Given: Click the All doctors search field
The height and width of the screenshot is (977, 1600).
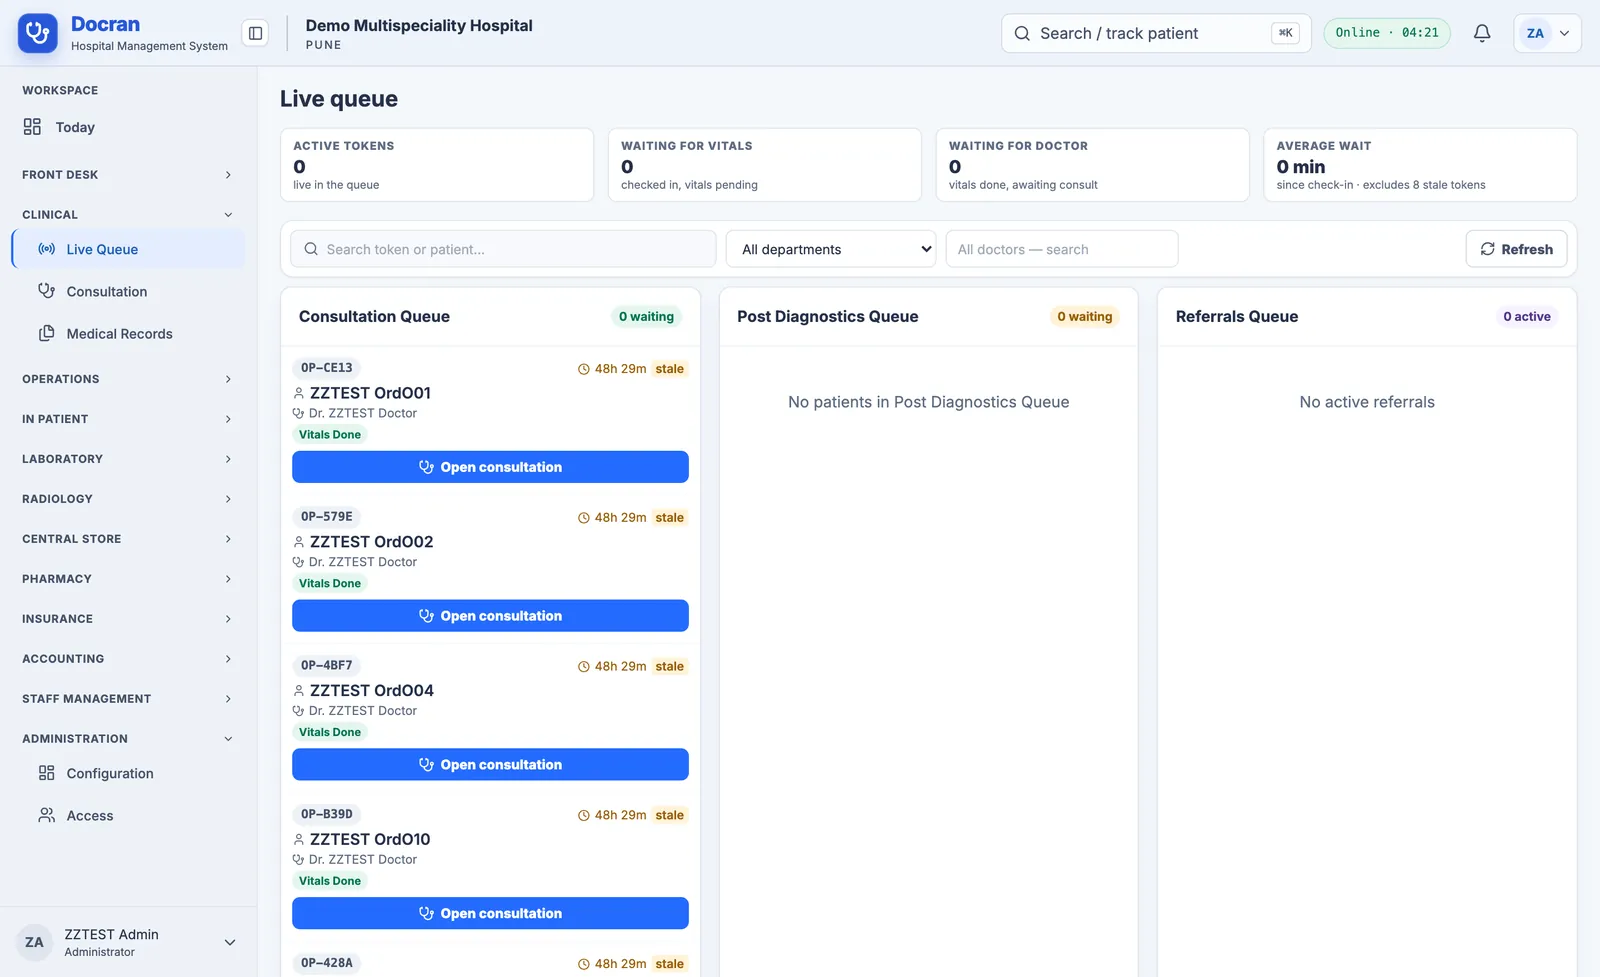Looking at the screenshot, I should point(1062,249).
